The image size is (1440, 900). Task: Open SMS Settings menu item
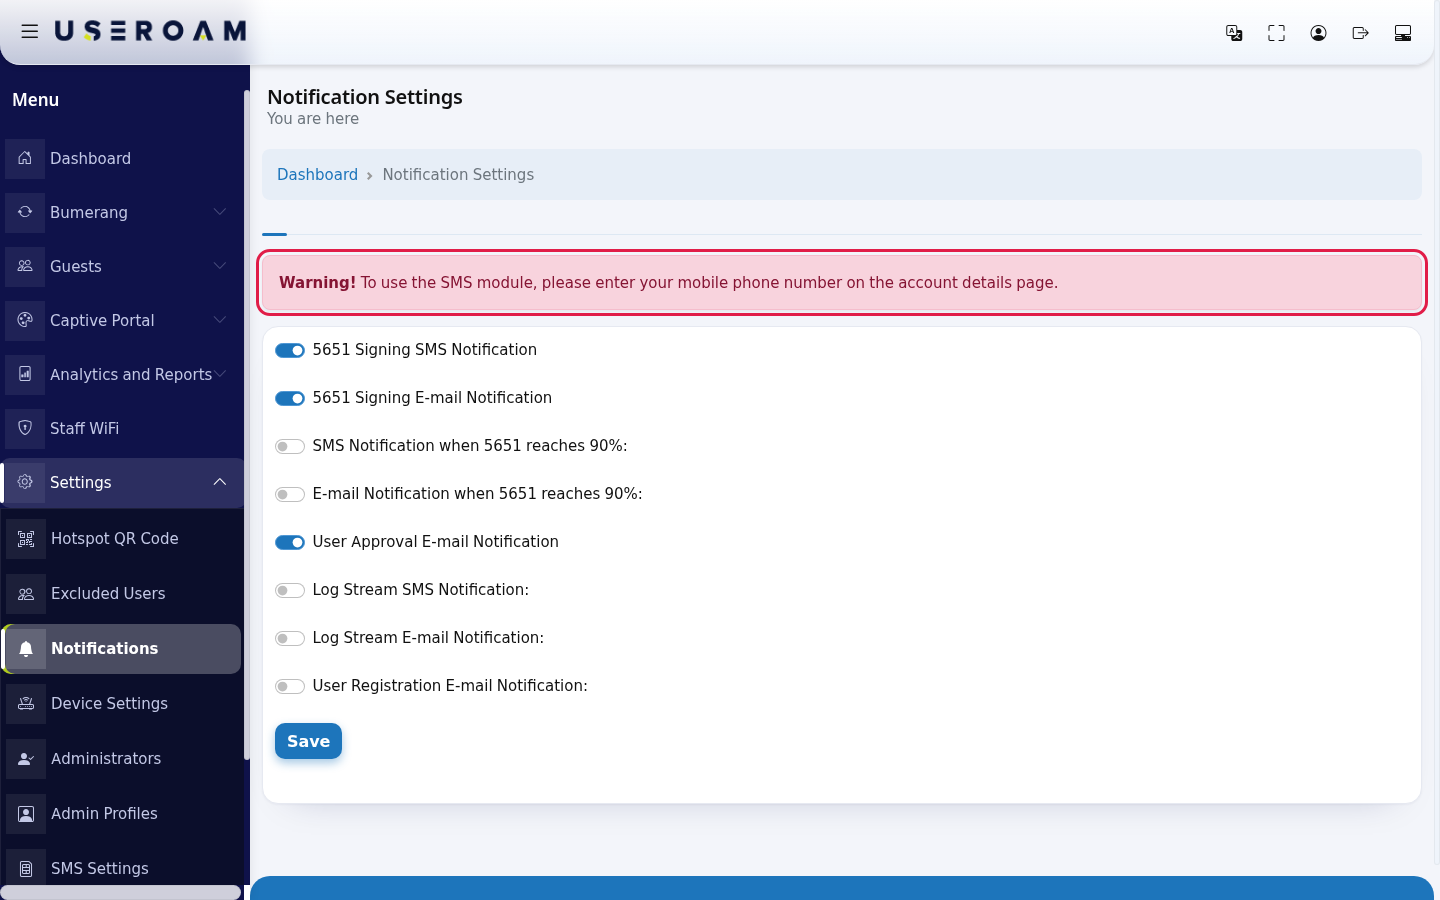point(122,868)
